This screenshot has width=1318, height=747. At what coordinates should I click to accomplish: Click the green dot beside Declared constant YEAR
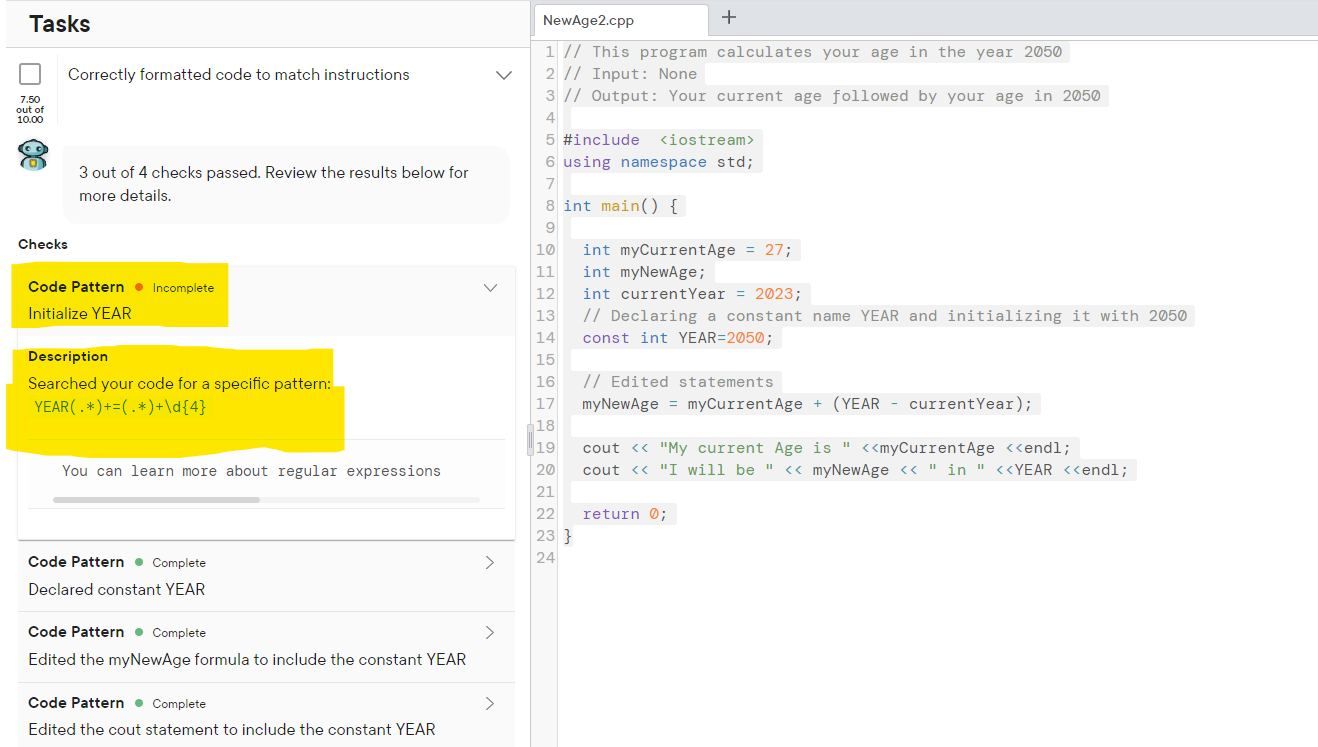point(138,562)
